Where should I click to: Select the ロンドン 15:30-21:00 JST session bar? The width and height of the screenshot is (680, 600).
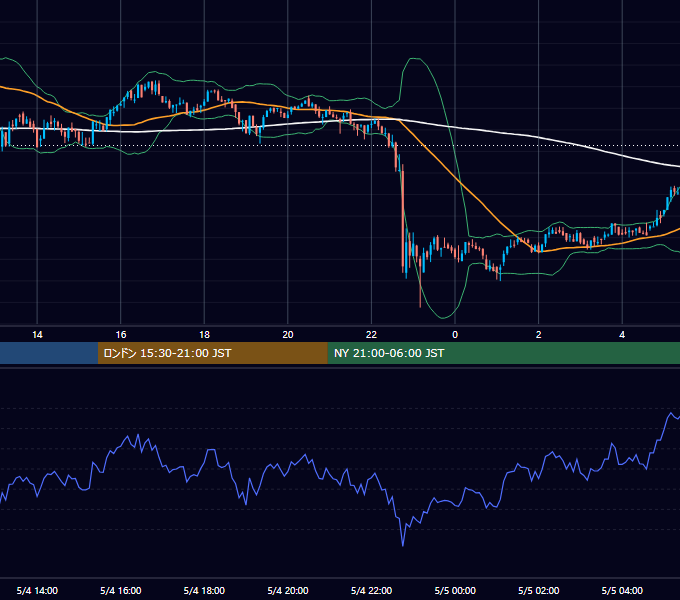(x=212, y=353)
